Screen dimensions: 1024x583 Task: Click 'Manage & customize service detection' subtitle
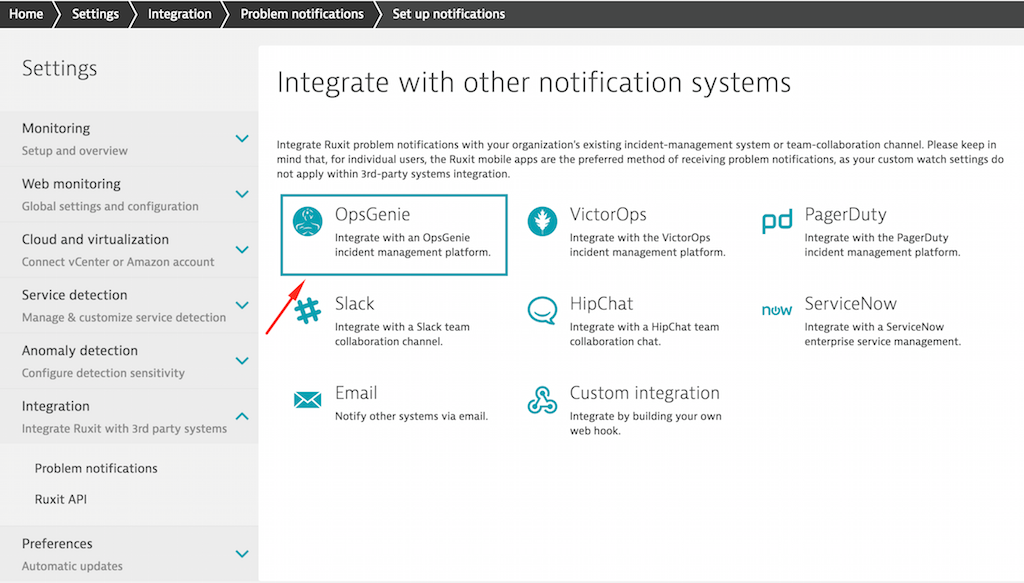tap(123, 317)
